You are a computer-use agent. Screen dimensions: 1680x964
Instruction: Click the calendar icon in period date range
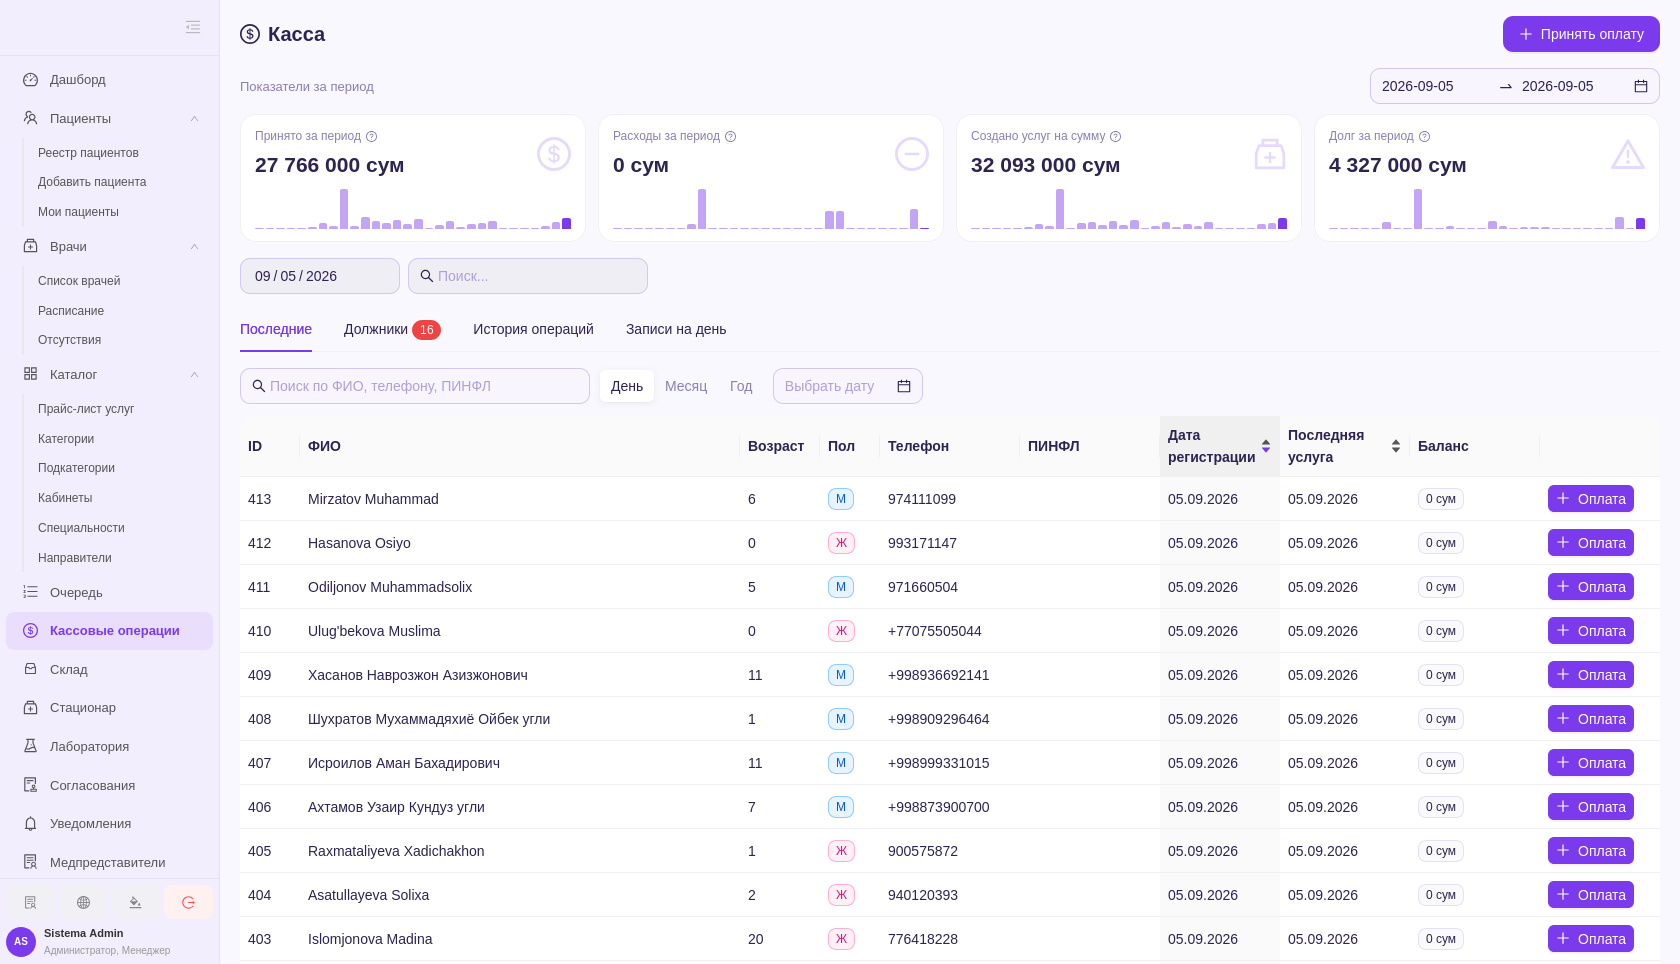click(x=1641, y=86)
